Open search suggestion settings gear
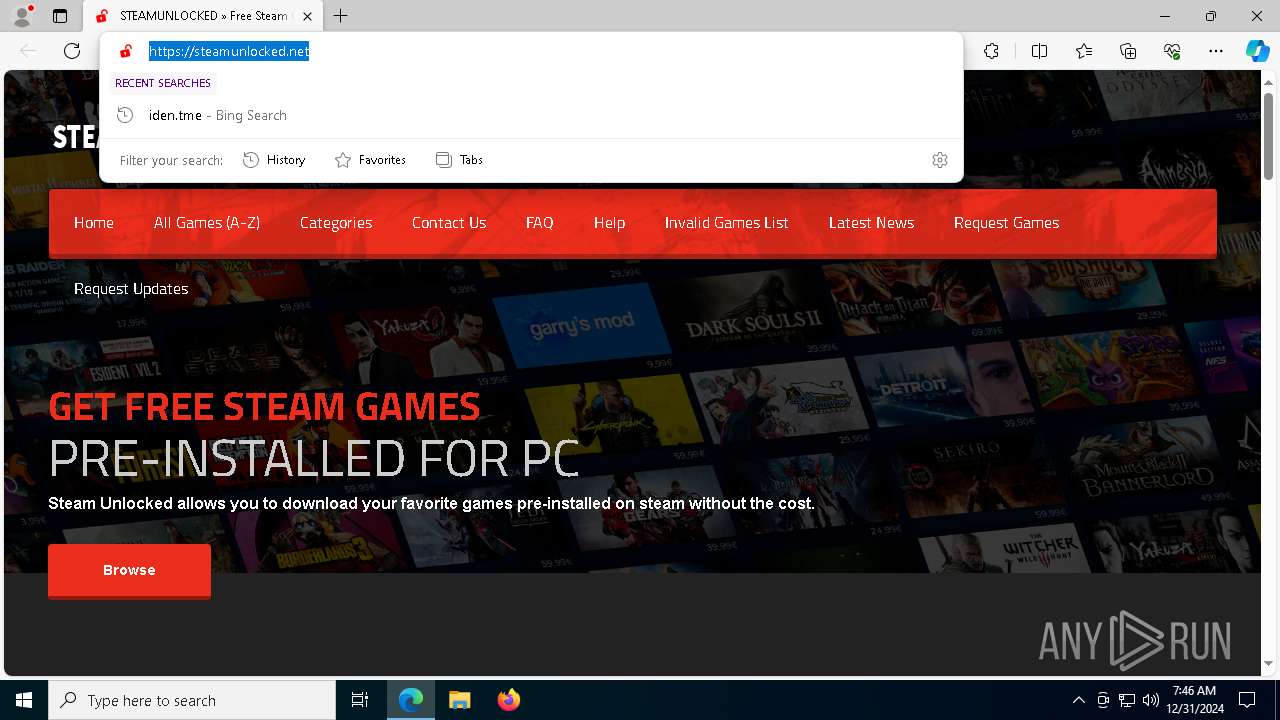 click(940, 160)
